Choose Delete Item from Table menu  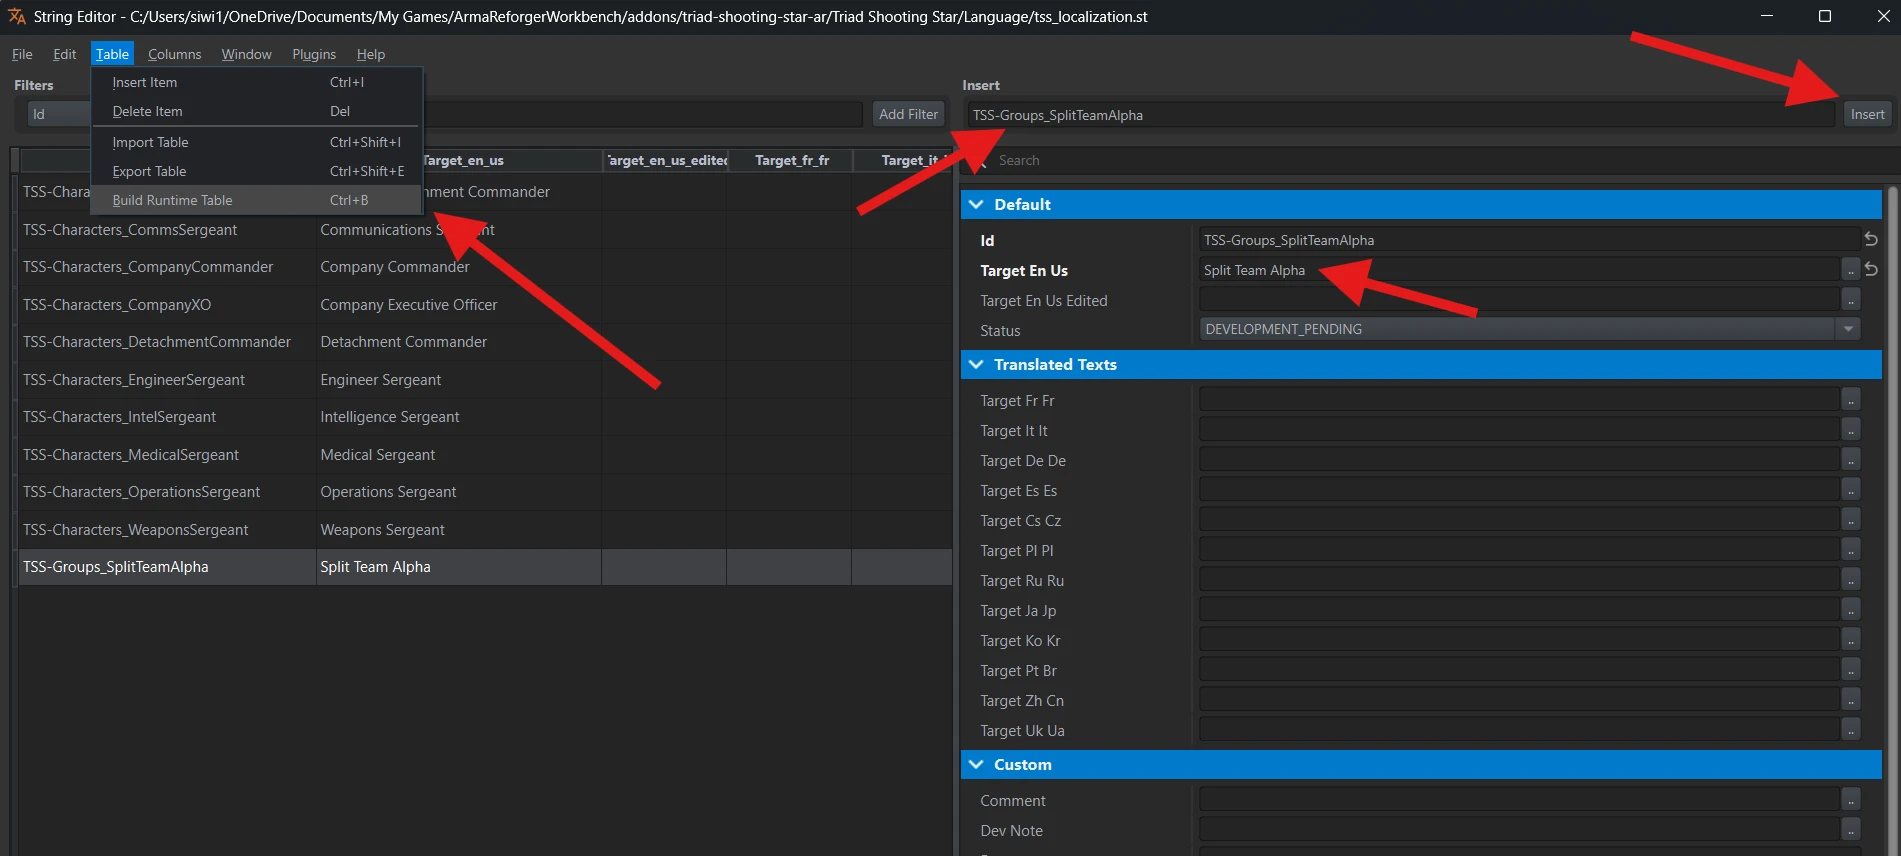[x=257, y=111]
